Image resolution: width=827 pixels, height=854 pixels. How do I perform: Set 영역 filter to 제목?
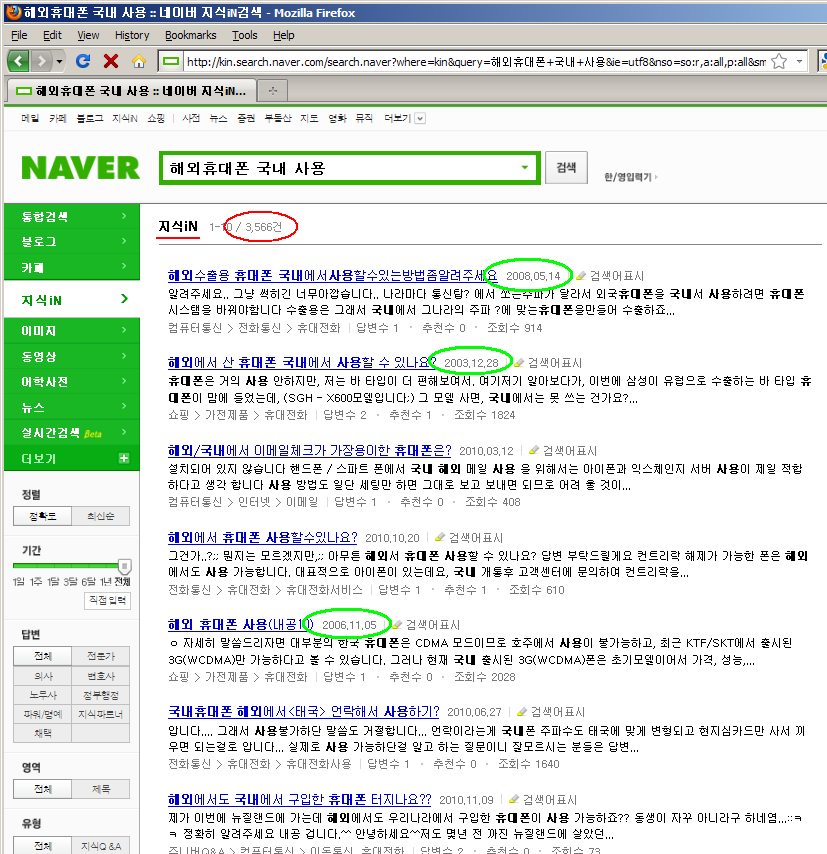(x=101, y=789)
